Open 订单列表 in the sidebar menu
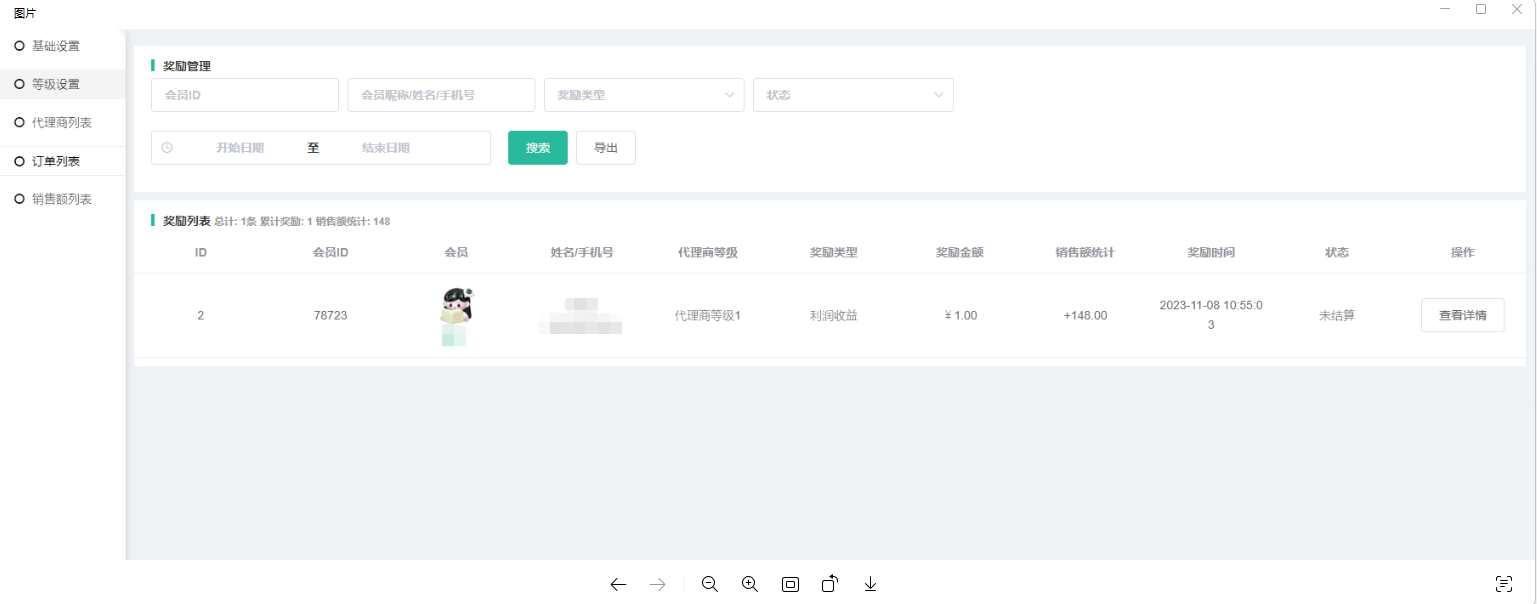 (55, 161)
